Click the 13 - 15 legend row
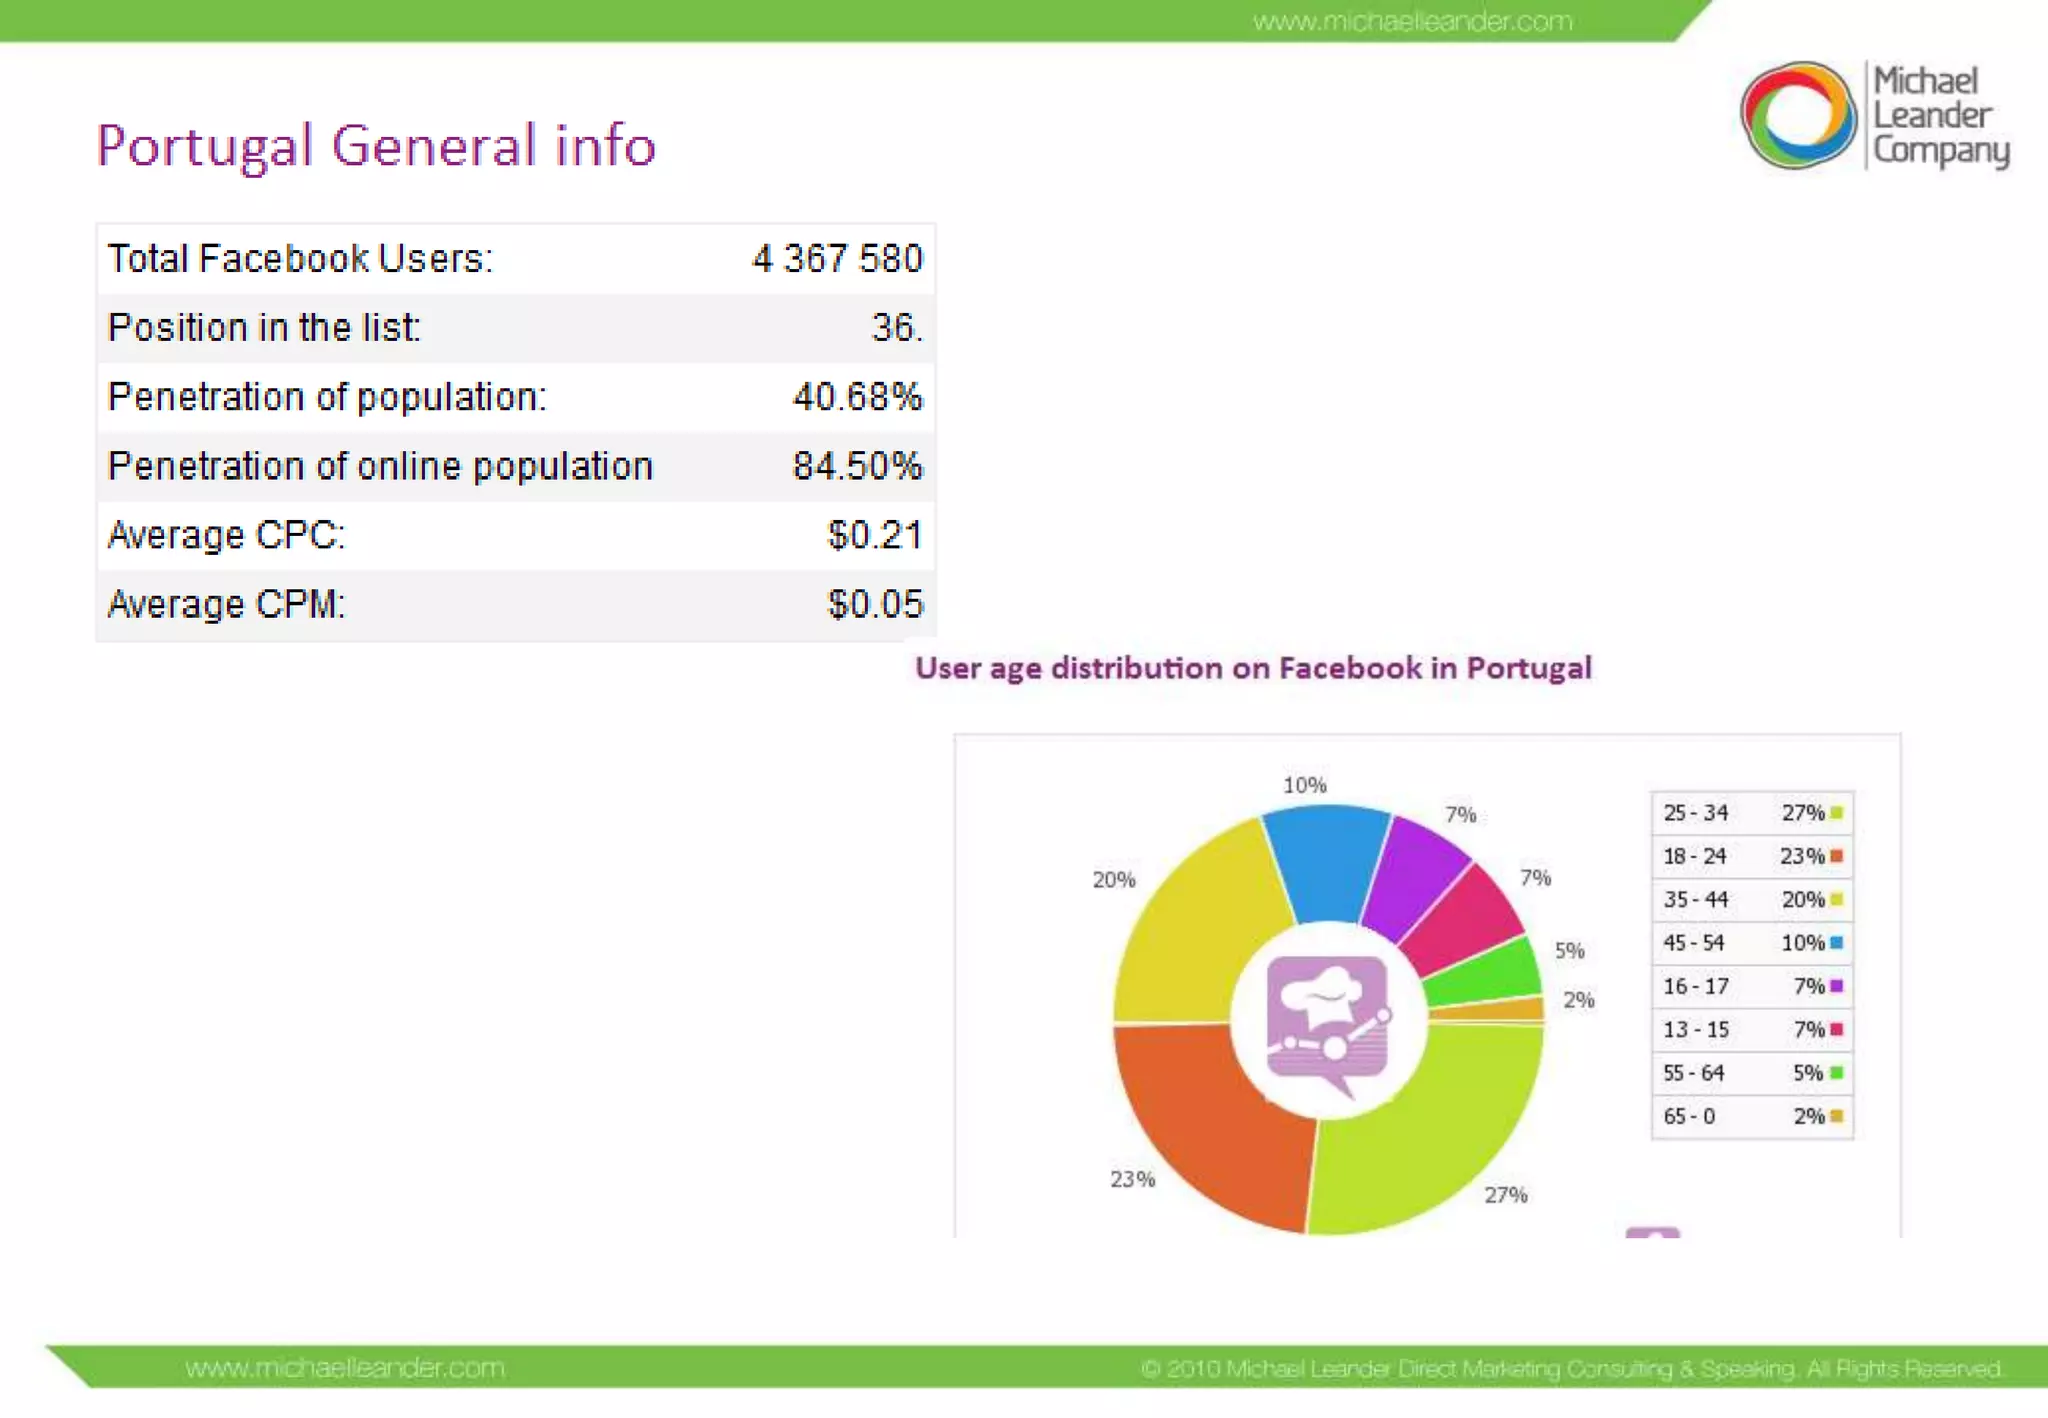Image resolution: width=2048 pixels, height=1418 pixels. pyautogui.click(x=1751, y=1030)
